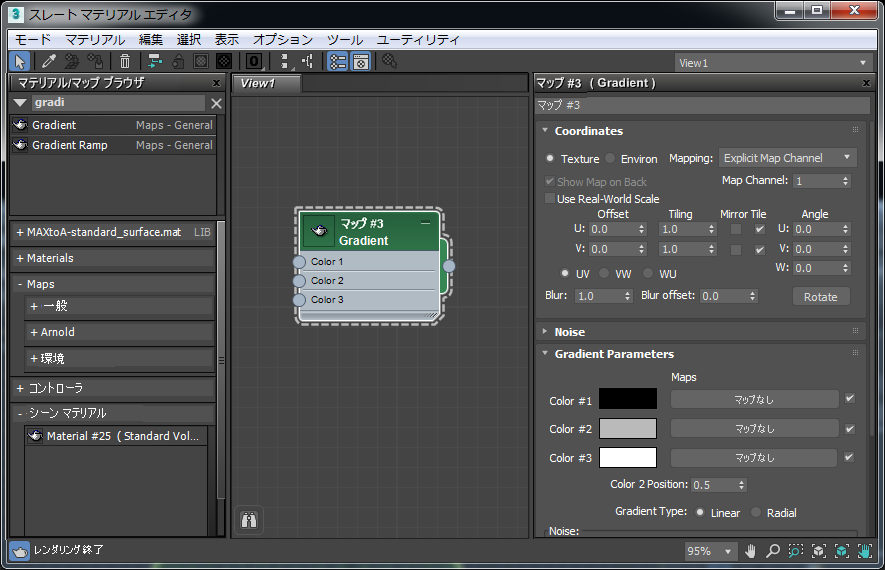Image resolution: width=885 pixels, height=570 pixels.
Task: Click Hide Unused Nodeslots icon
Action: [x=178, y=61]
